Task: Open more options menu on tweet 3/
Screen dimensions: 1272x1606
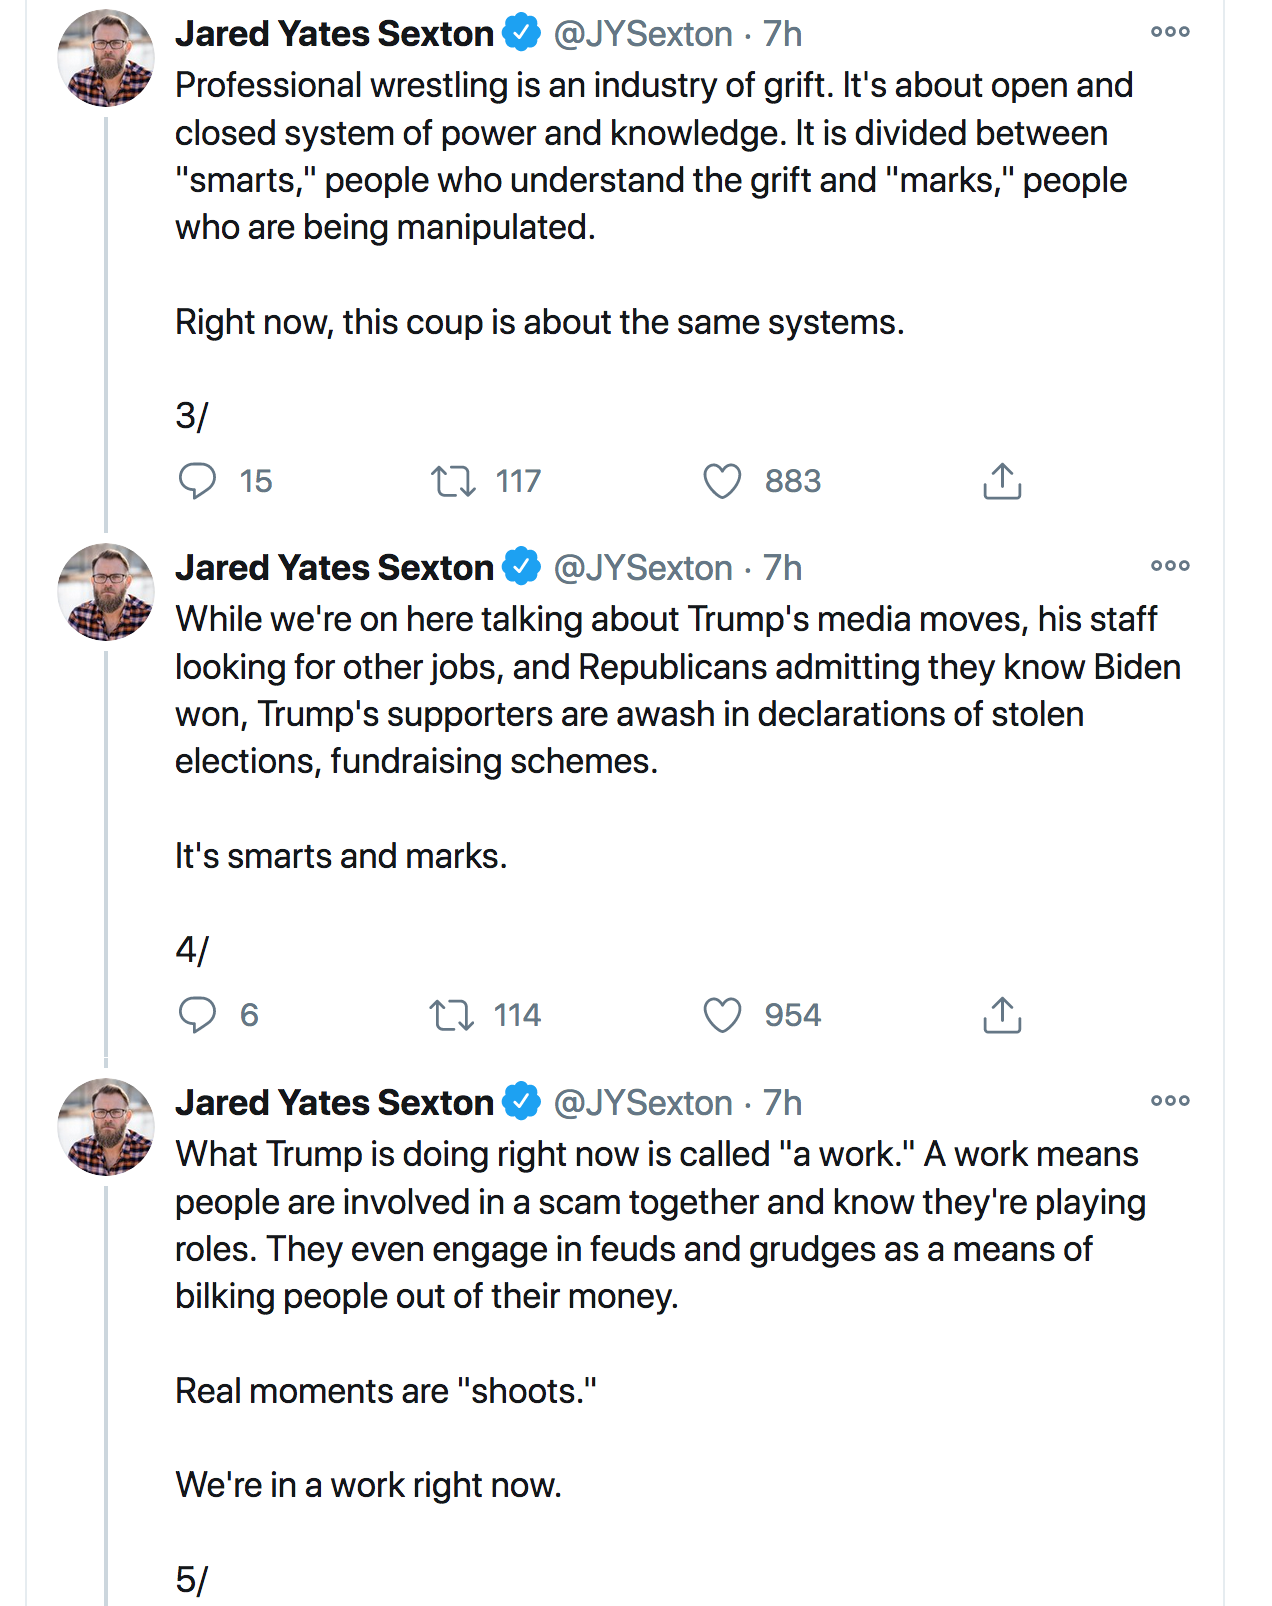Action: [x=1170, y=32]
